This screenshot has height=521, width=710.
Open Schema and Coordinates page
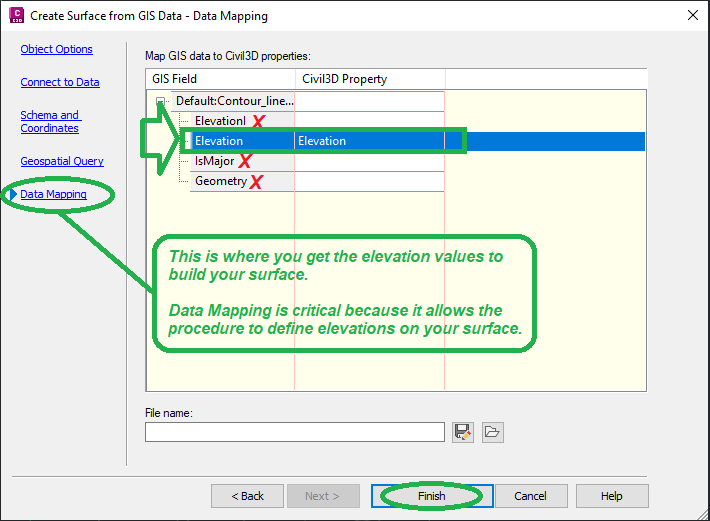51,121
